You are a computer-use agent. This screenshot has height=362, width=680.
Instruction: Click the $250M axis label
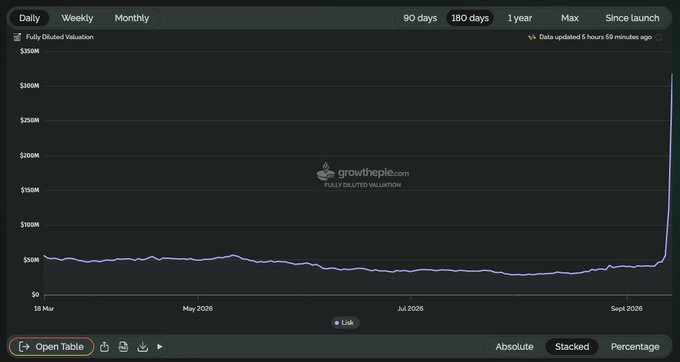click(29, 121)
